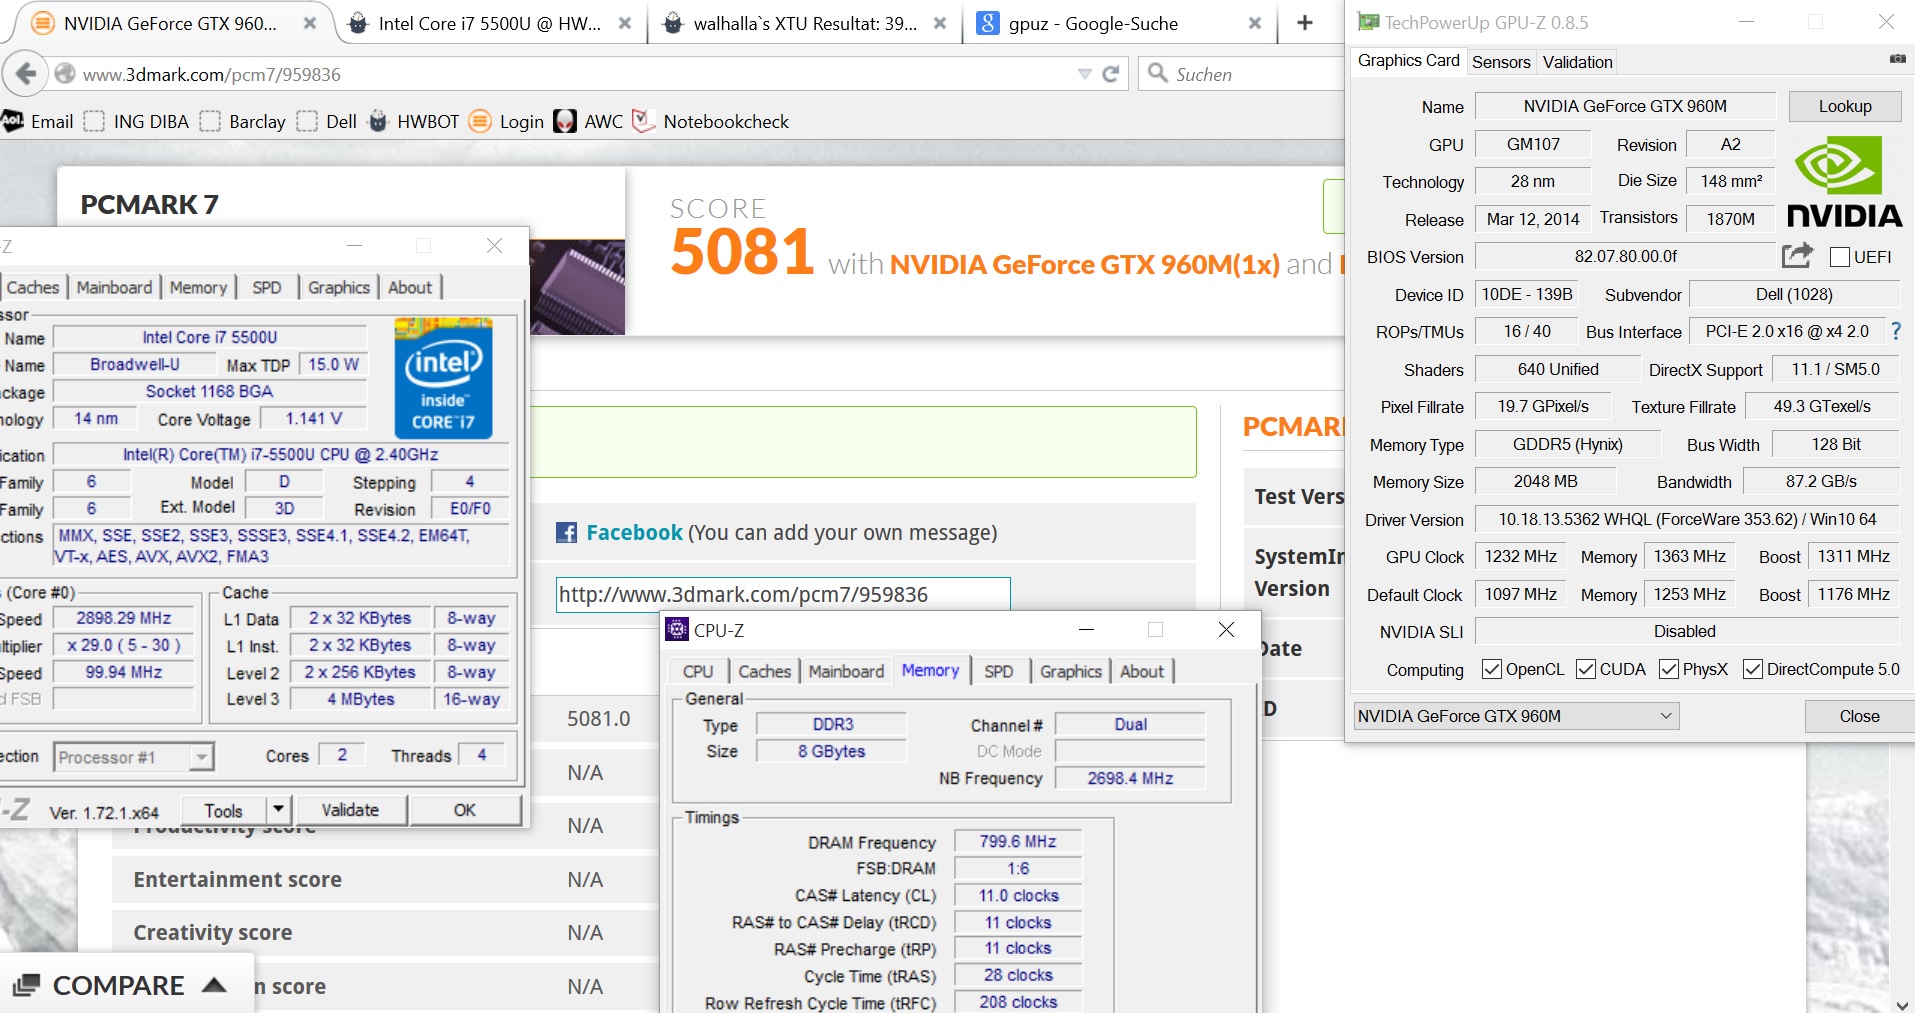The width and height of the screenshot is (1915, 1013).
Task: Click the Tools button in CPU-Z
Action: coord(224,810)
